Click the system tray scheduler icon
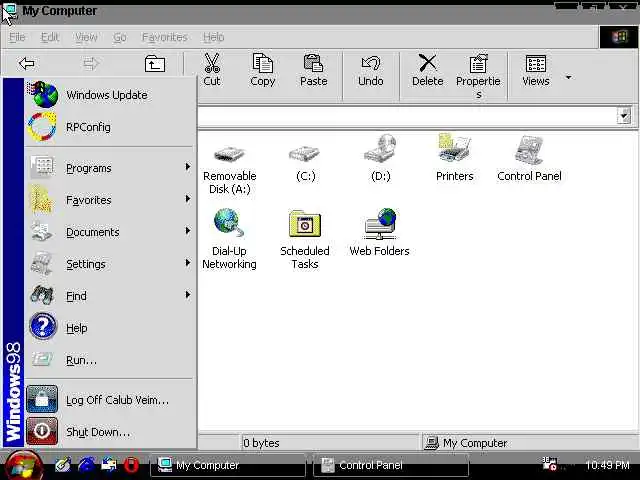This screenshot has width=640, height=480. click(549, 464)
